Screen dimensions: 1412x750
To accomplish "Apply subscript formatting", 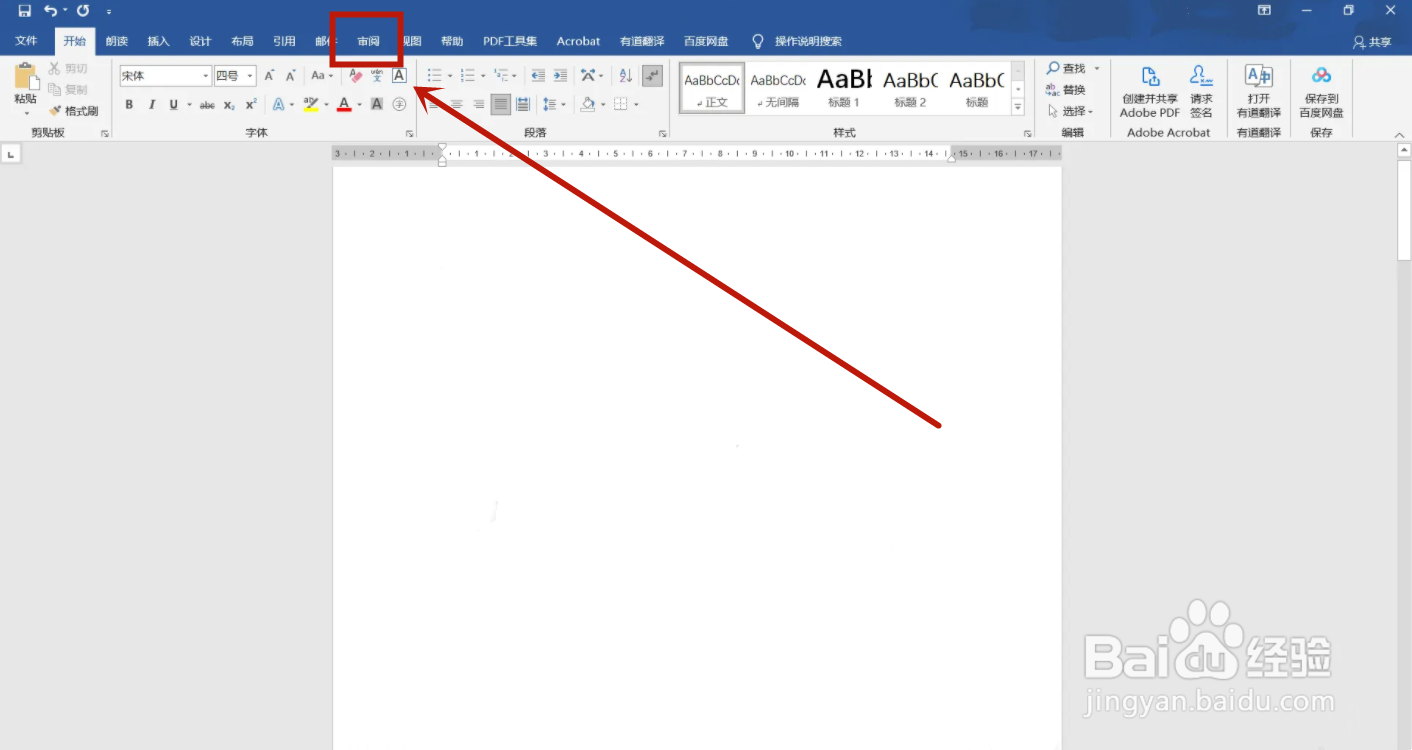I will pos(229,105).
